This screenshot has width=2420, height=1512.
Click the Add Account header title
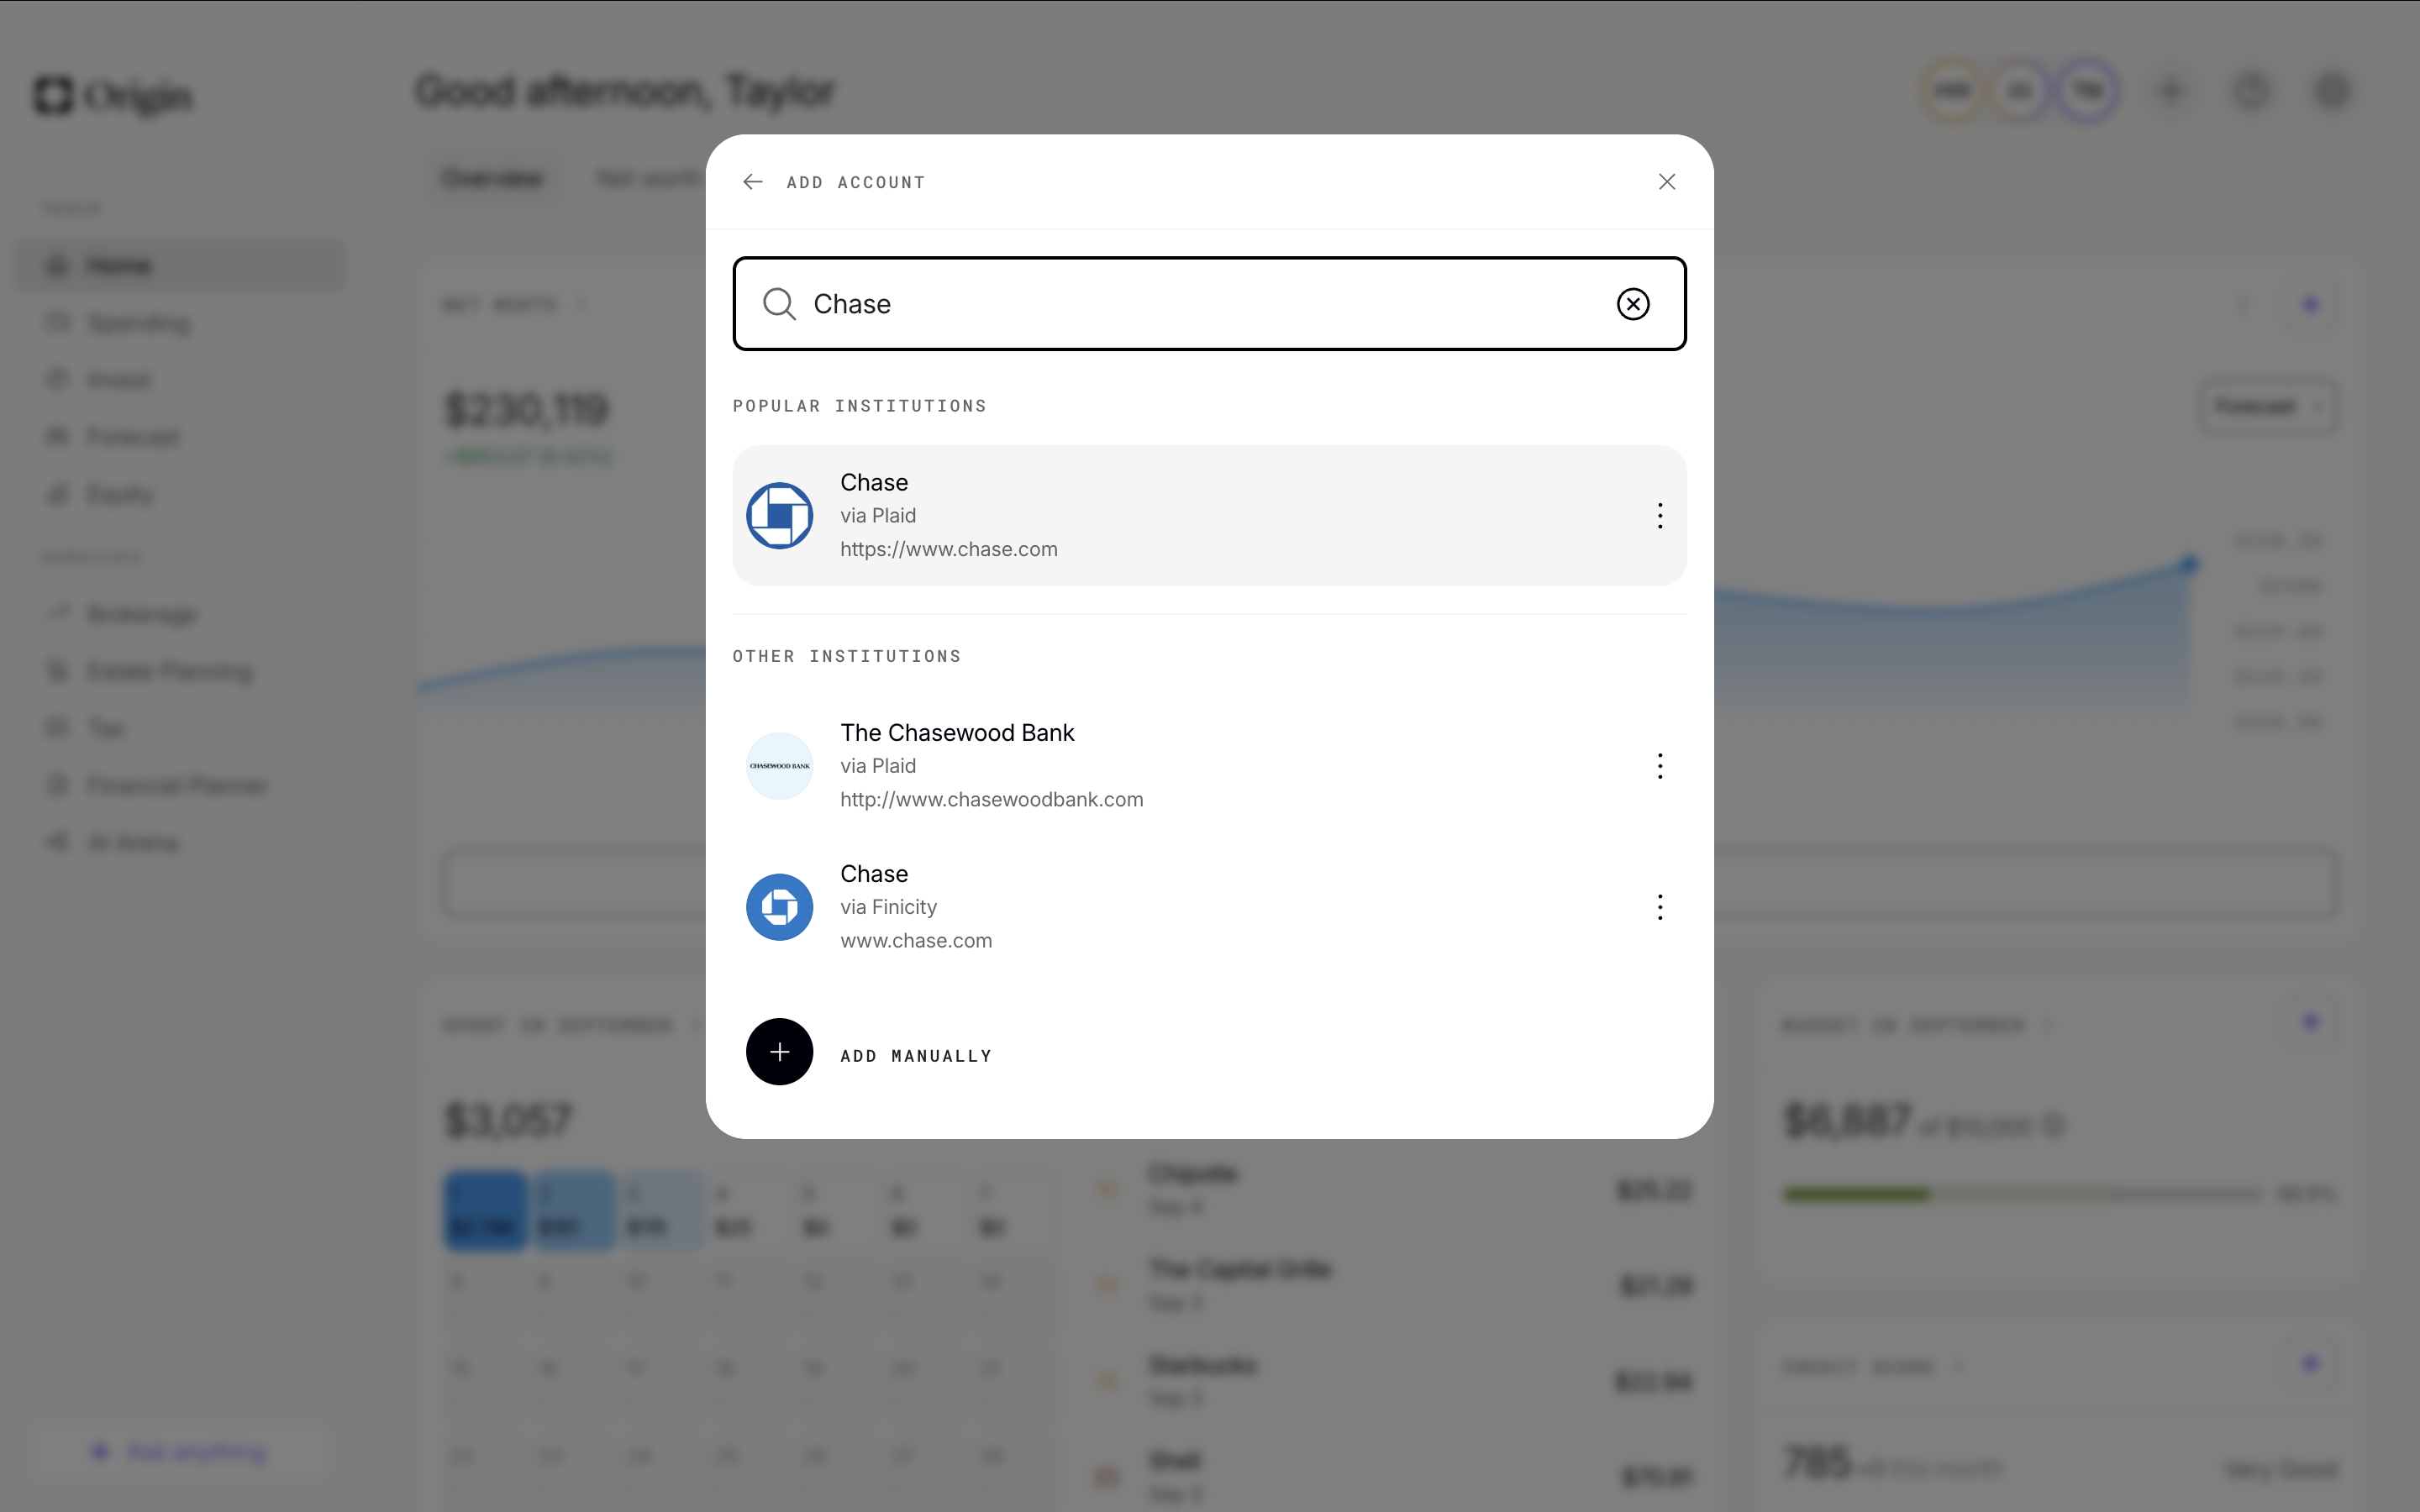coord(856,182)
